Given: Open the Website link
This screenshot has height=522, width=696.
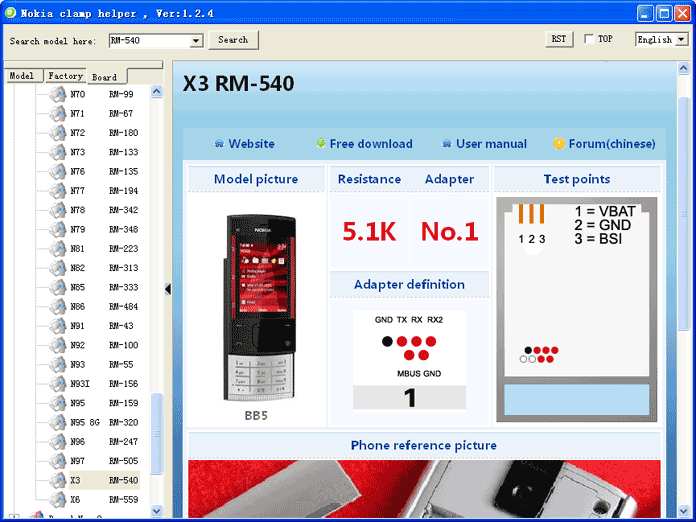Looking at the screenshot, I should click(251, 144).
